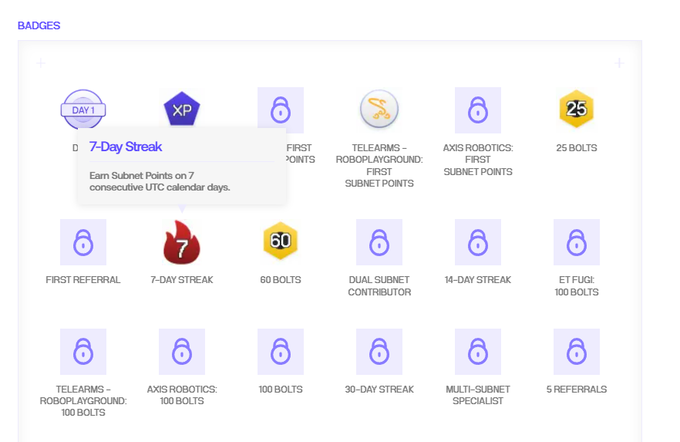The height and width of the screenshot is (442, 680).
Task: Click the locked Axis Robotics 100 Bolts badge
Action: point(182,351)
